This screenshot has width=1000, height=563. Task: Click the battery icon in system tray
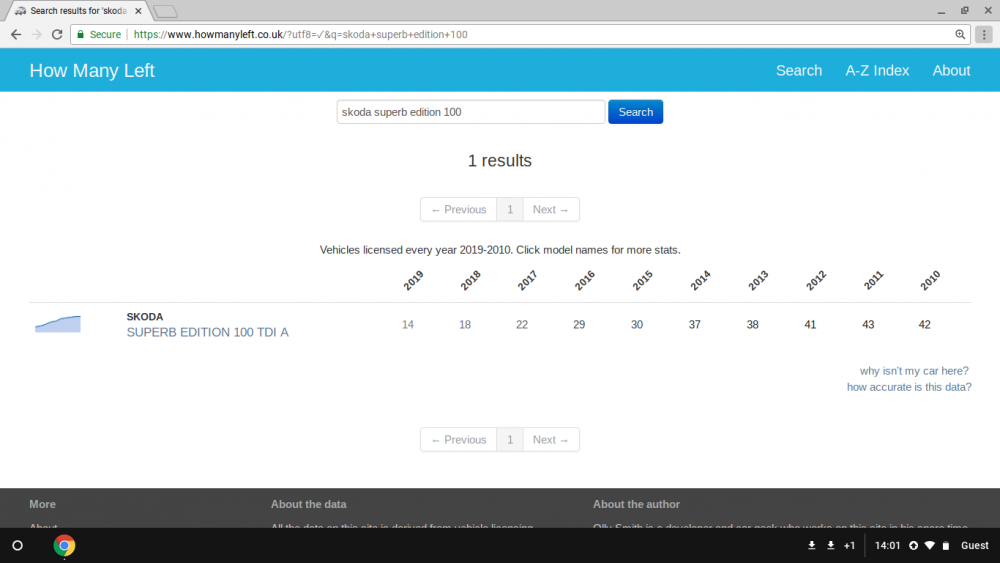point(946,546)
